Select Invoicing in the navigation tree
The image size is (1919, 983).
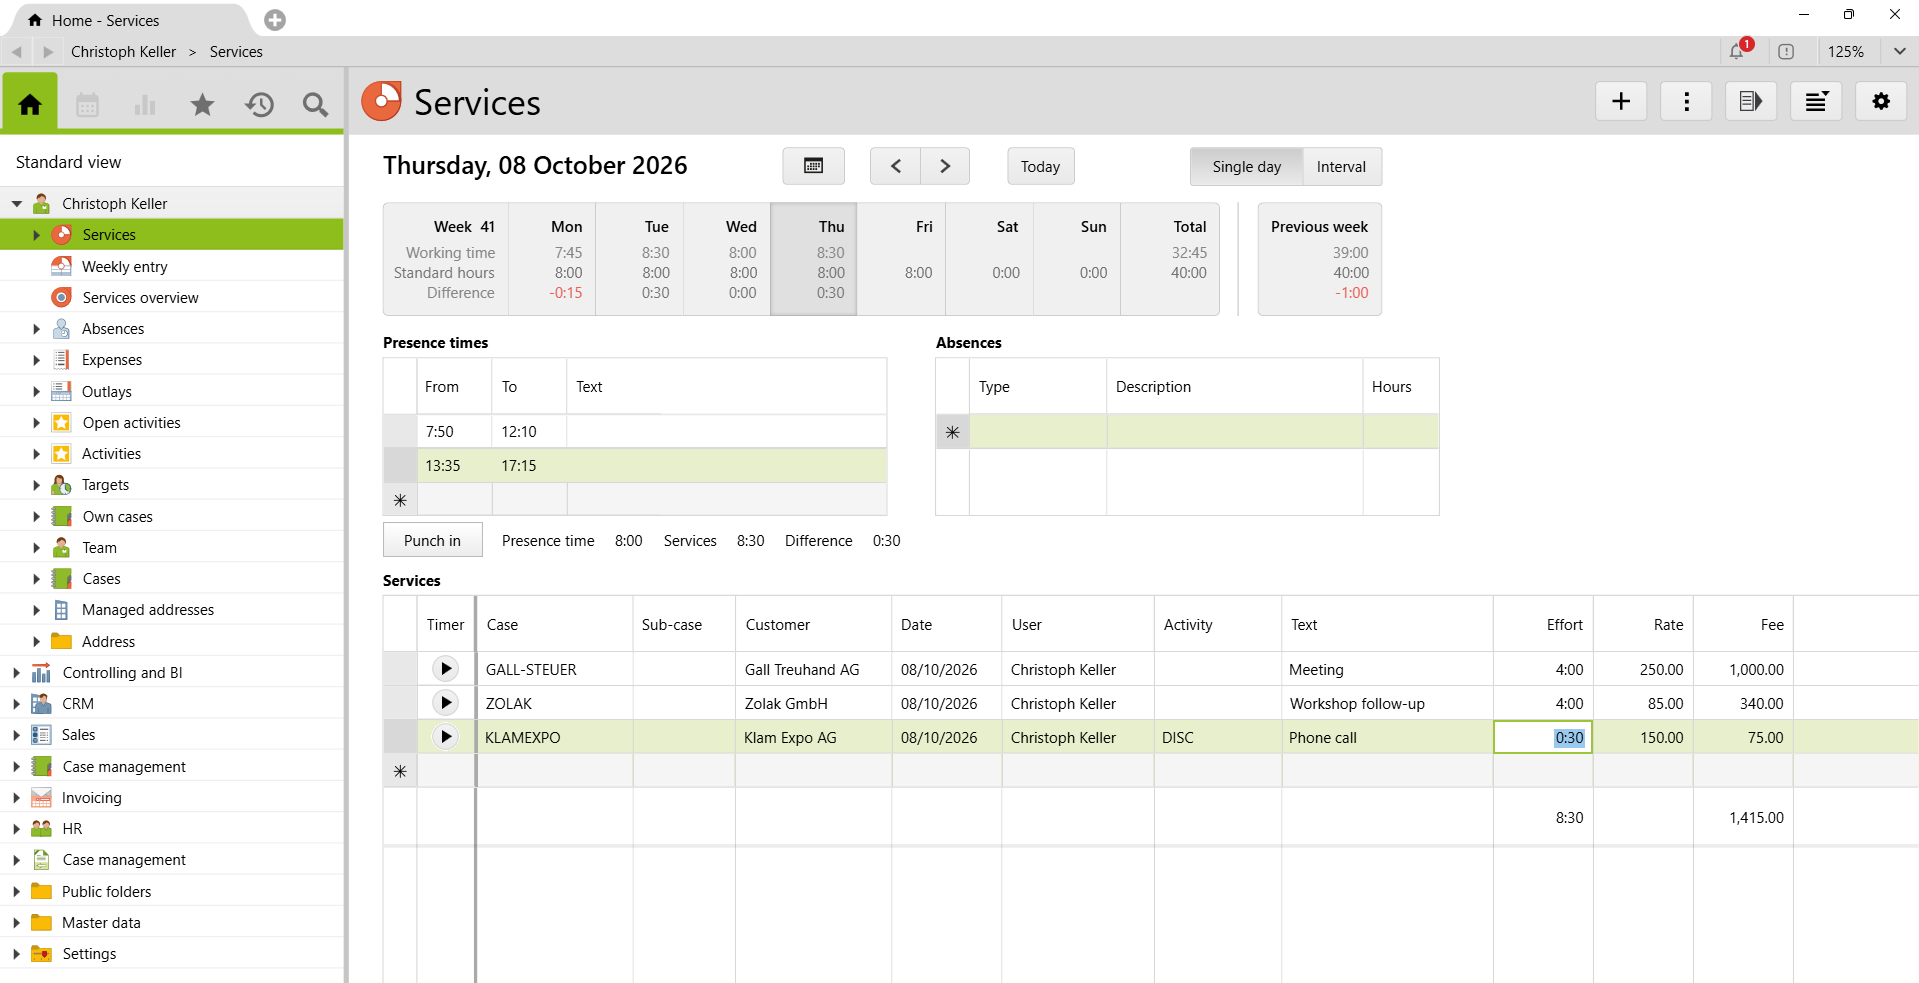pos(91,798)
